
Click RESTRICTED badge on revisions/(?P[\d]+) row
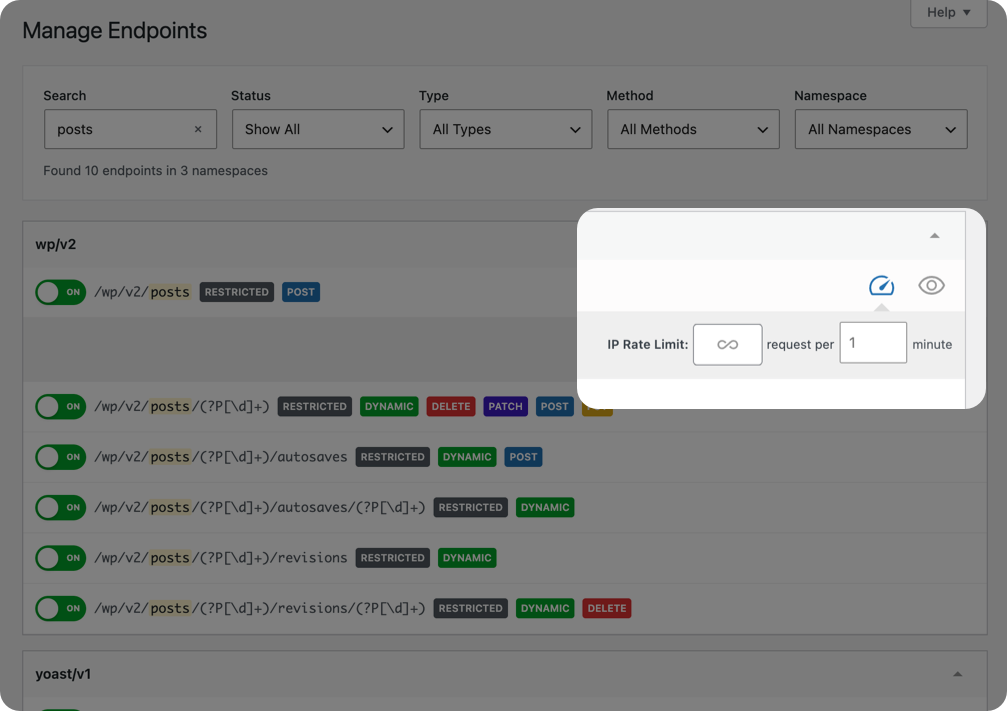tap(471, 608)
